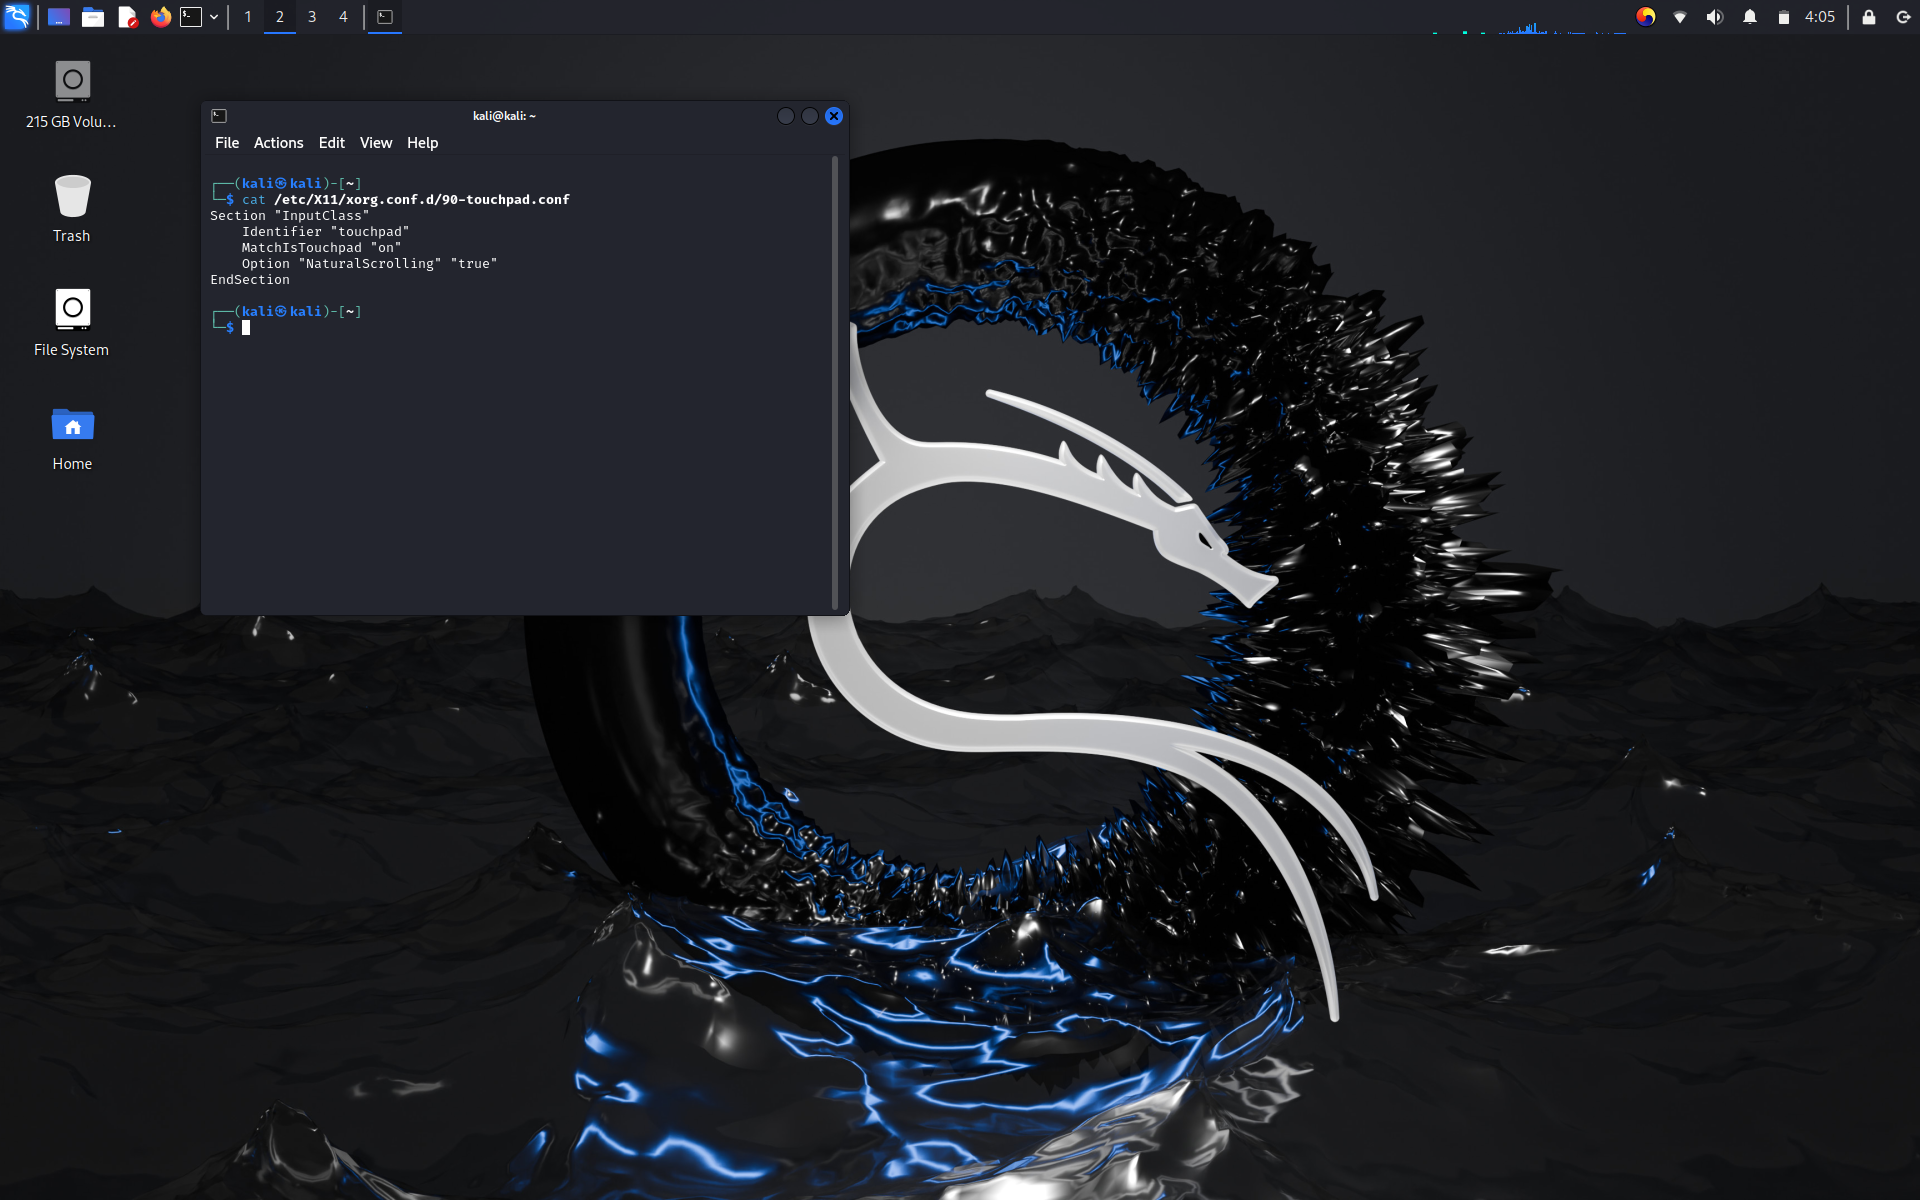
Task: Expand the terminal launcher dropdown arrow
Action: click(213, 16)
